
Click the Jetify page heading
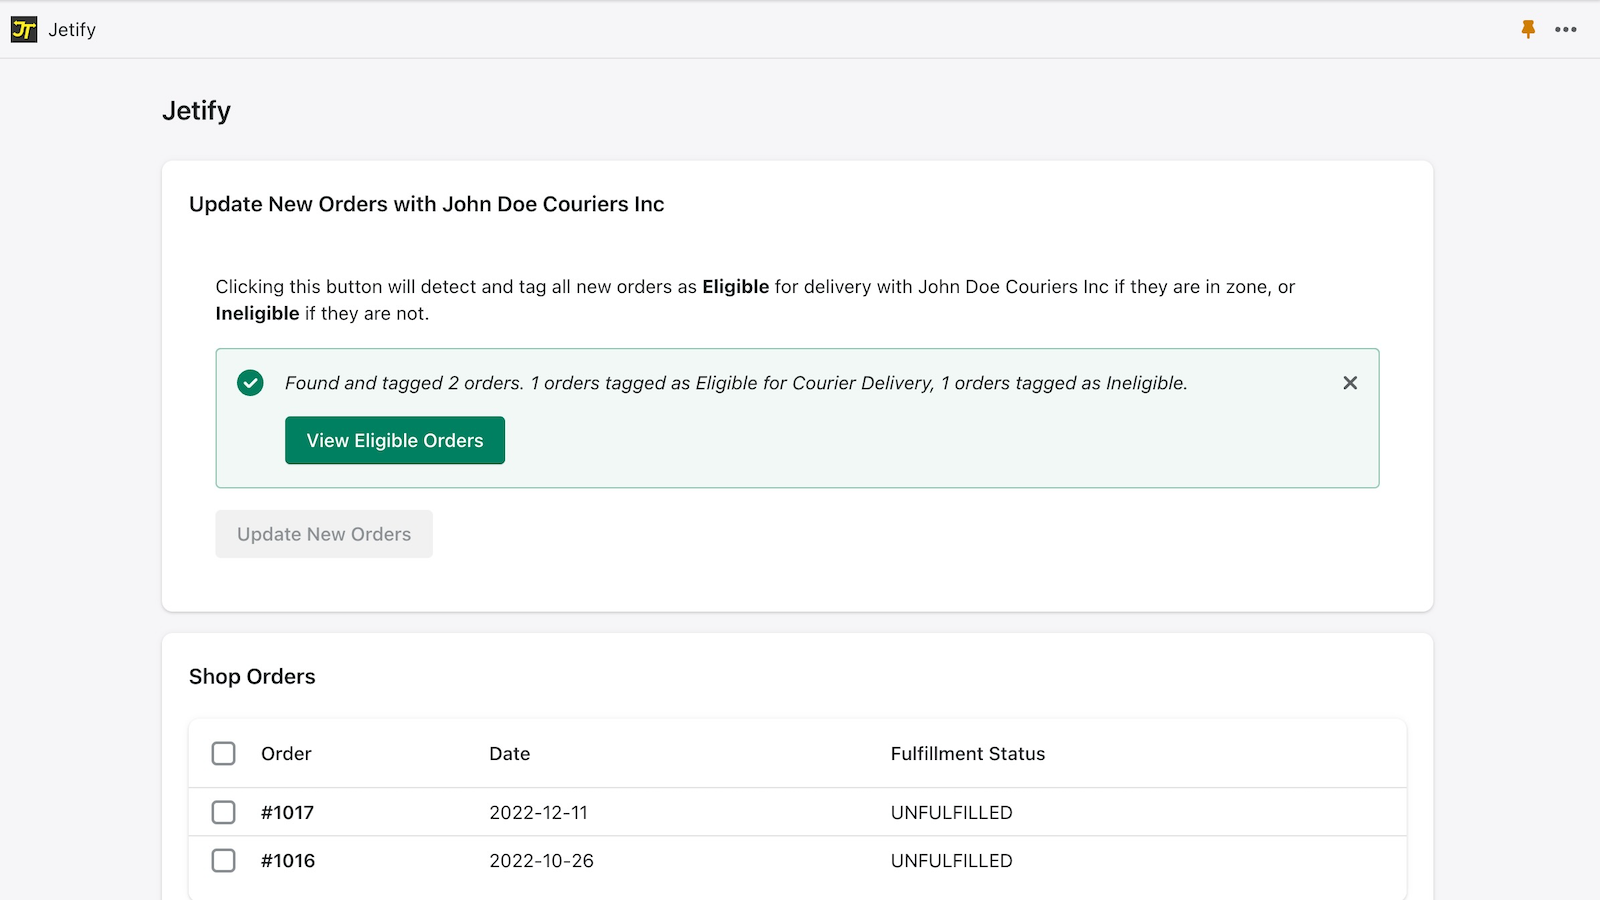pos(196,111)
